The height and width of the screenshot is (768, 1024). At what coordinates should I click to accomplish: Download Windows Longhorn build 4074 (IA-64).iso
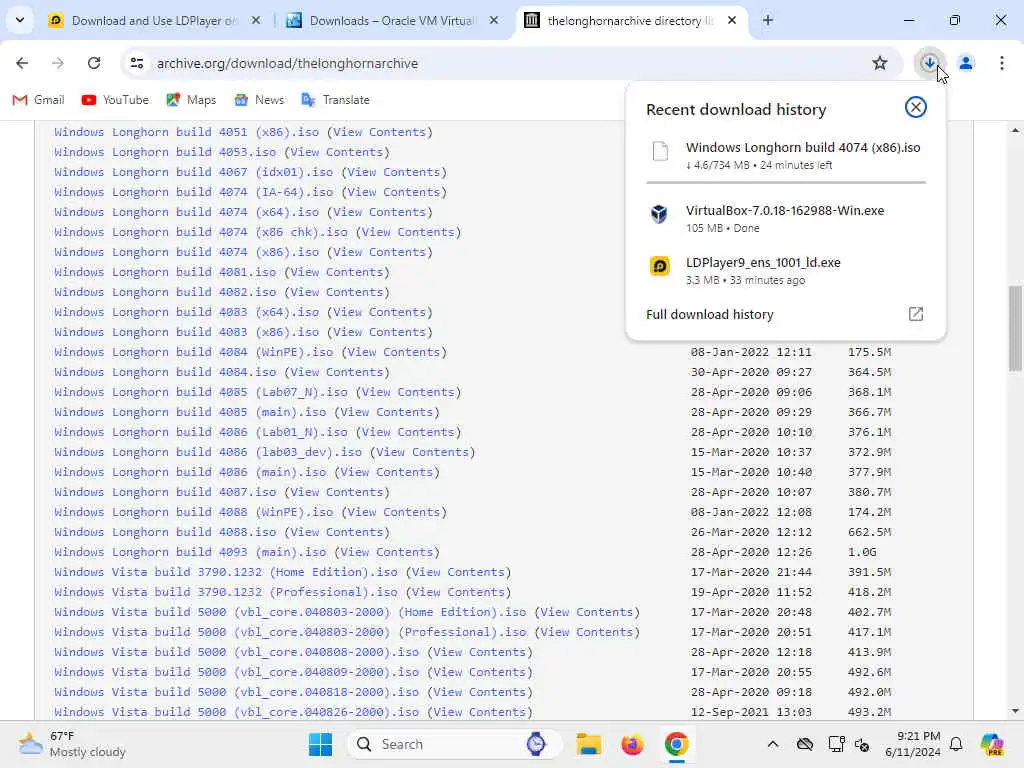(194, 192)
